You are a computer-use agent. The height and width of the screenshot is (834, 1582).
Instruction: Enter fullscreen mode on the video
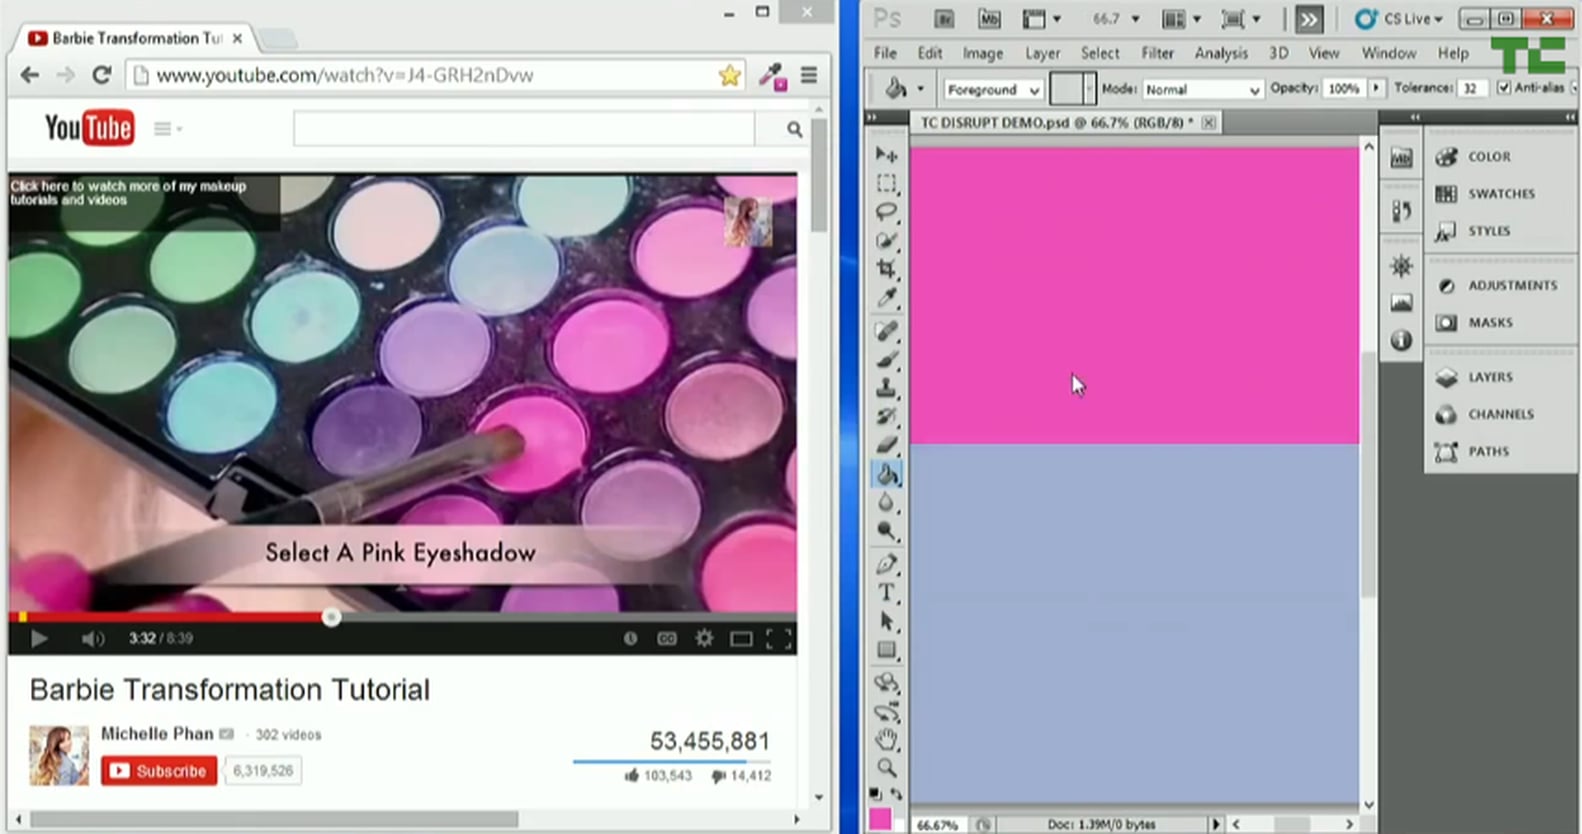778,639
